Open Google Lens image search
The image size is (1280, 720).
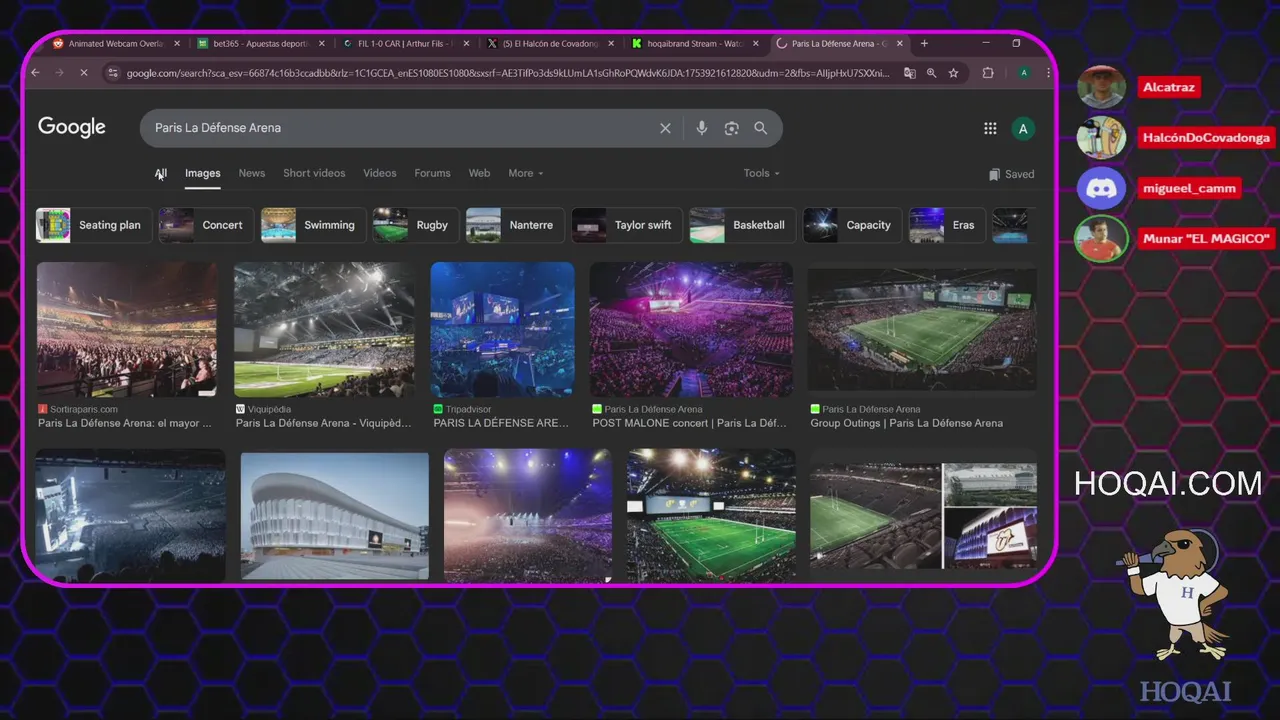tap(731, 128)
